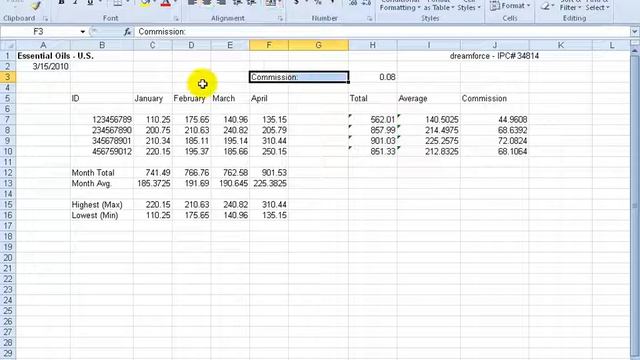Select column A header
The height and width of the screenshot is (360, 640).
[x=43, y=45]
